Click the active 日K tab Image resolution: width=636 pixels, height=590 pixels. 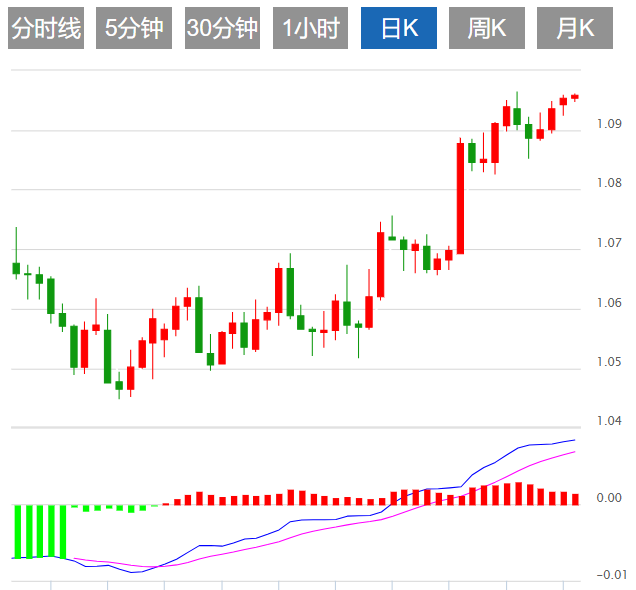point(399,28)
